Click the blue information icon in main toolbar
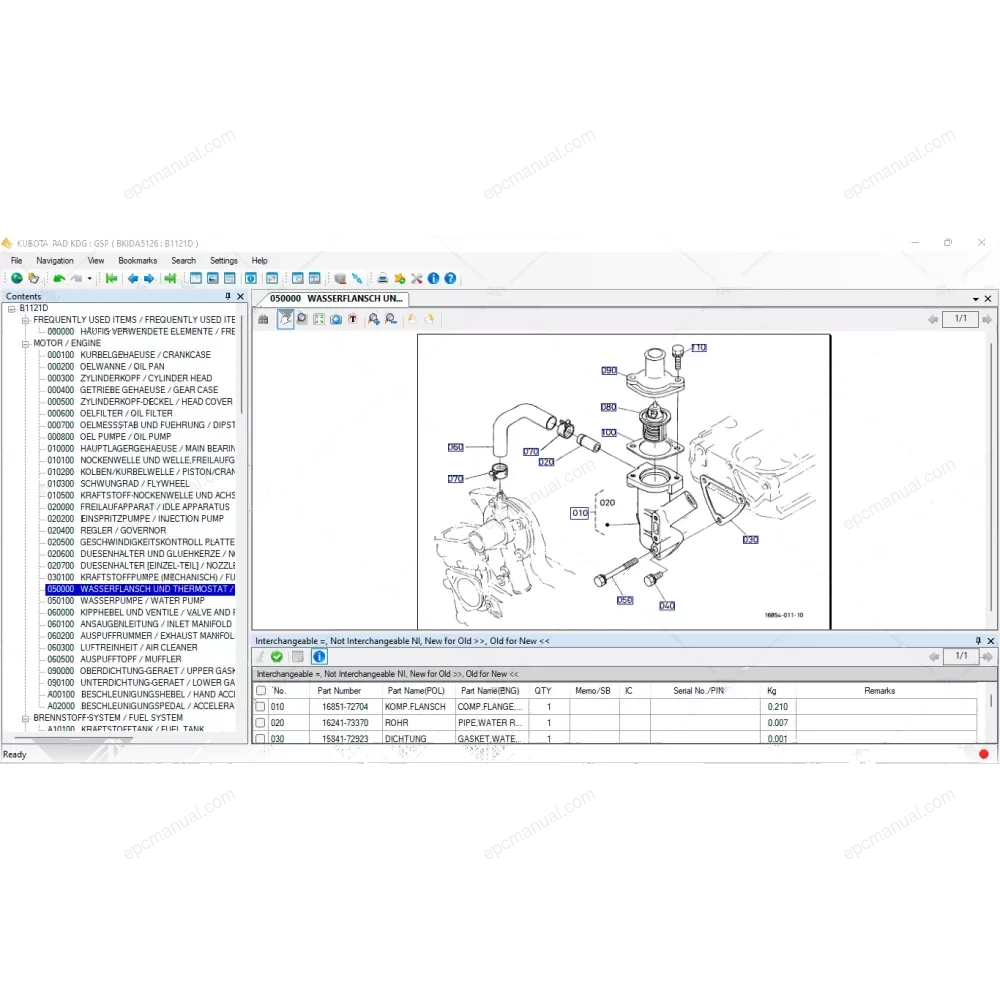Screen dimensions: 1000x1000 pyautogui.click(x=434, y=278)
